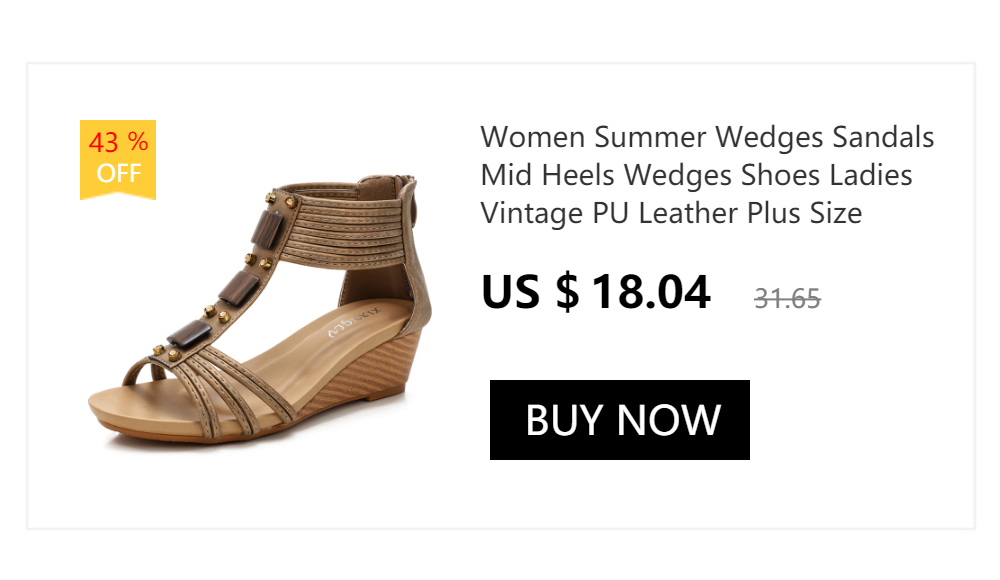The width and height of the screenshot is (1000, 580).
Task: Click the 'Mid Heels Wedges Shoes Ladies' text line
Action: [696, 175]
